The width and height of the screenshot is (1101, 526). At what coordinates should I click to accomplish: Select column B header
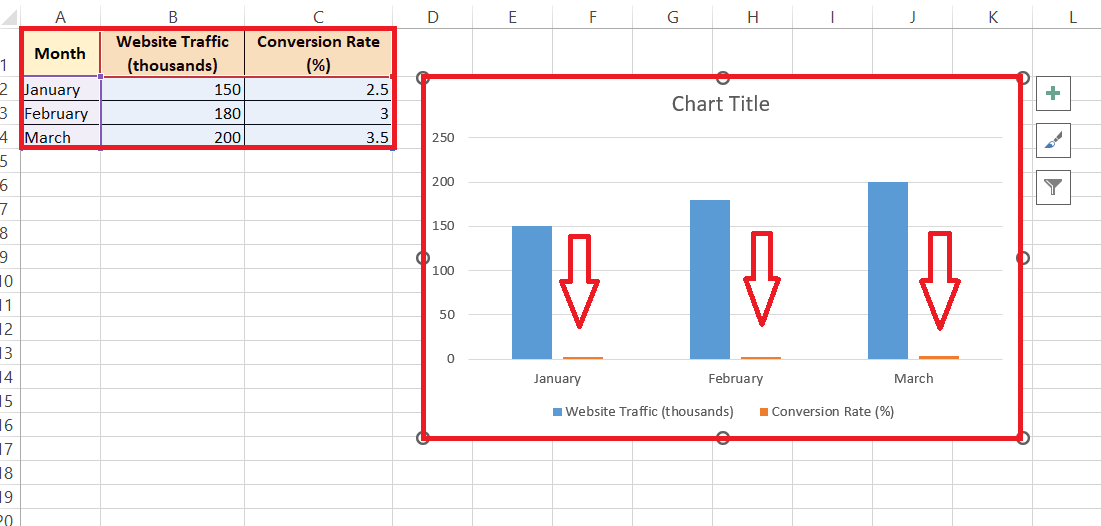coord(173,17)
